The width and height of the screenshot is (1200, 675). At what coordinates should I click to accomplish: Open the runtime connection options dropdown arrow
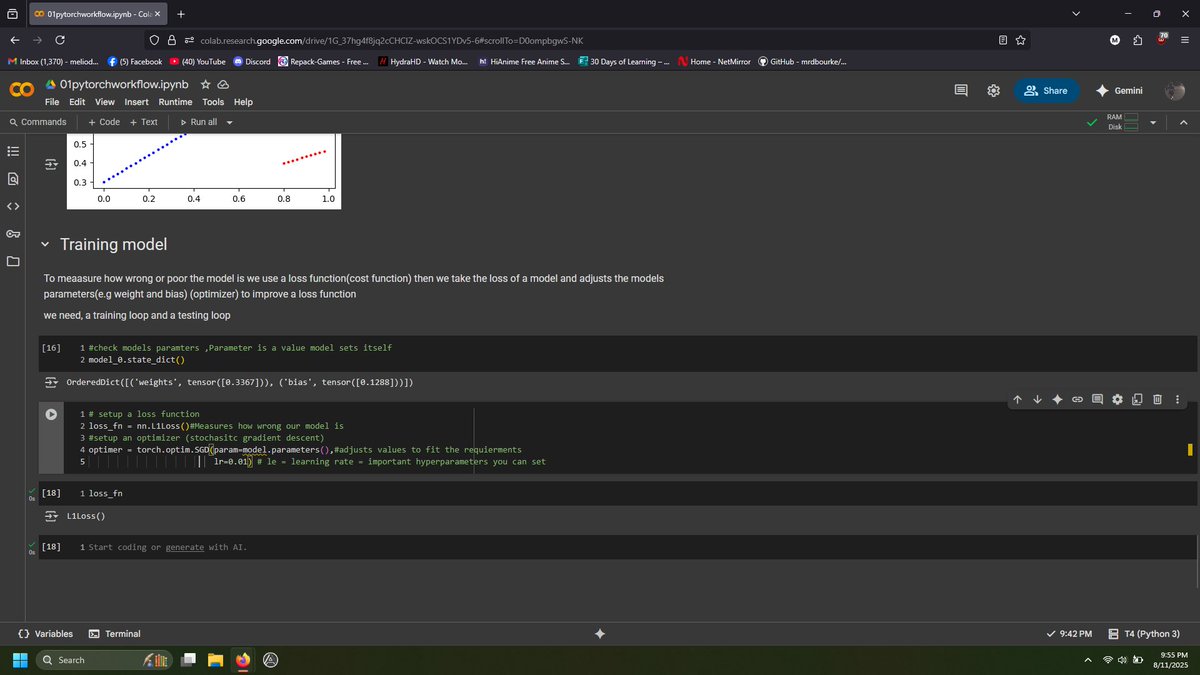pos(1153,122)
